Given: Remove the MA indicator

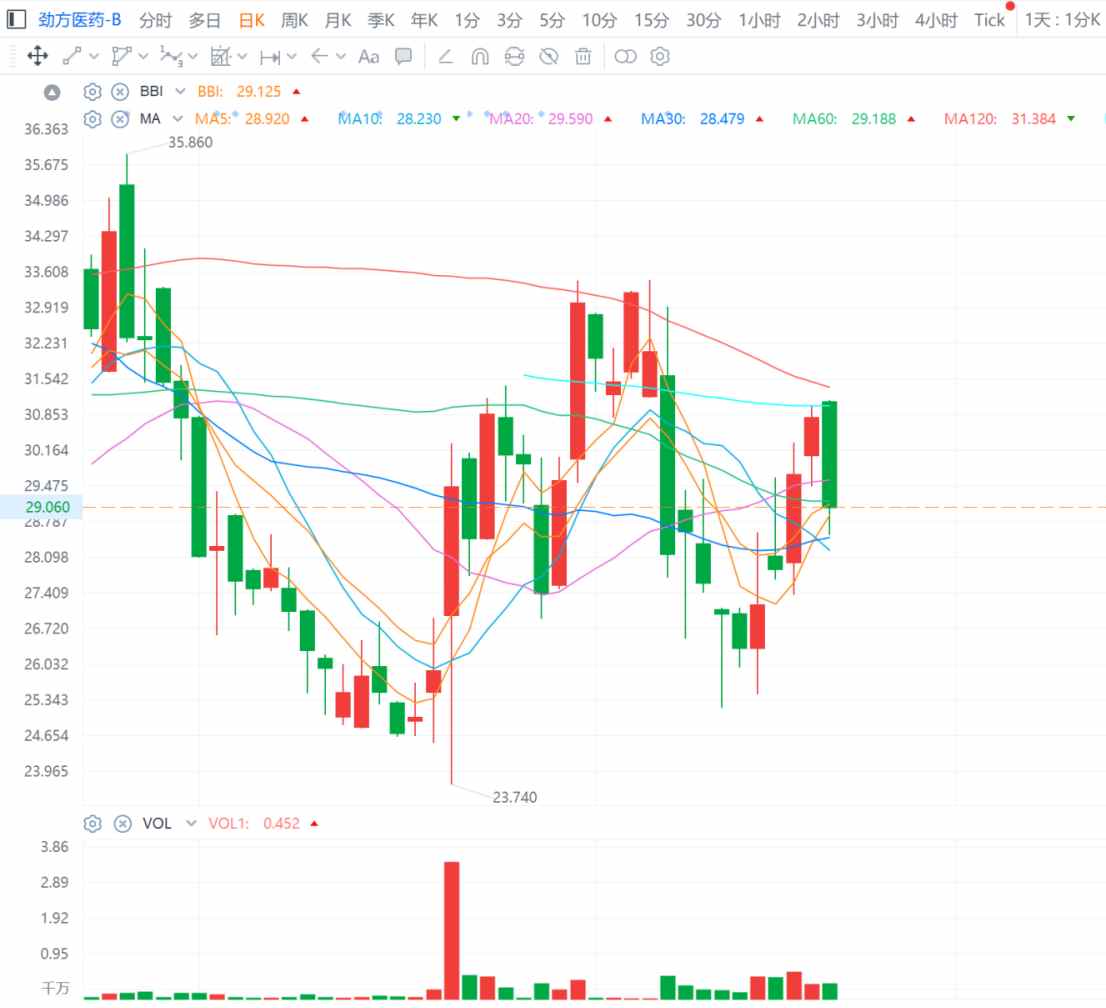Looking at the screenshot, I should coord(121,119).
